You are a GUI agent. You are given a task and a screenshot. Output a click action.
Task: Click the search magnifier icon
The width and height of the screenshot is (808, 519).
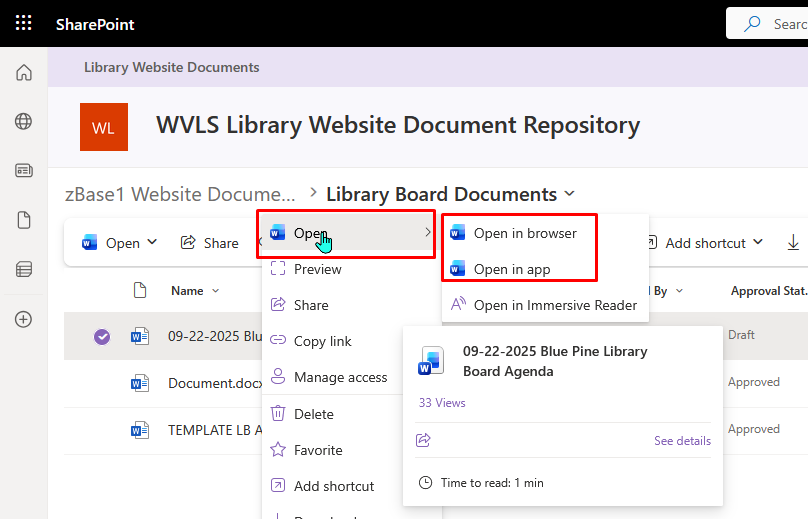752,24
